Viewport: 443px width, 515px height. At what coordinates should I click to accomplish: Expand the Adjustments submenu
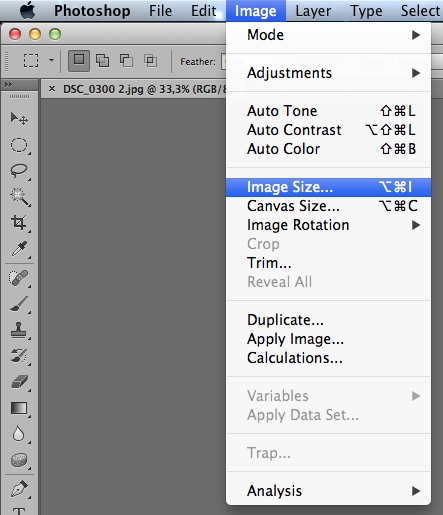pos(328,73)
